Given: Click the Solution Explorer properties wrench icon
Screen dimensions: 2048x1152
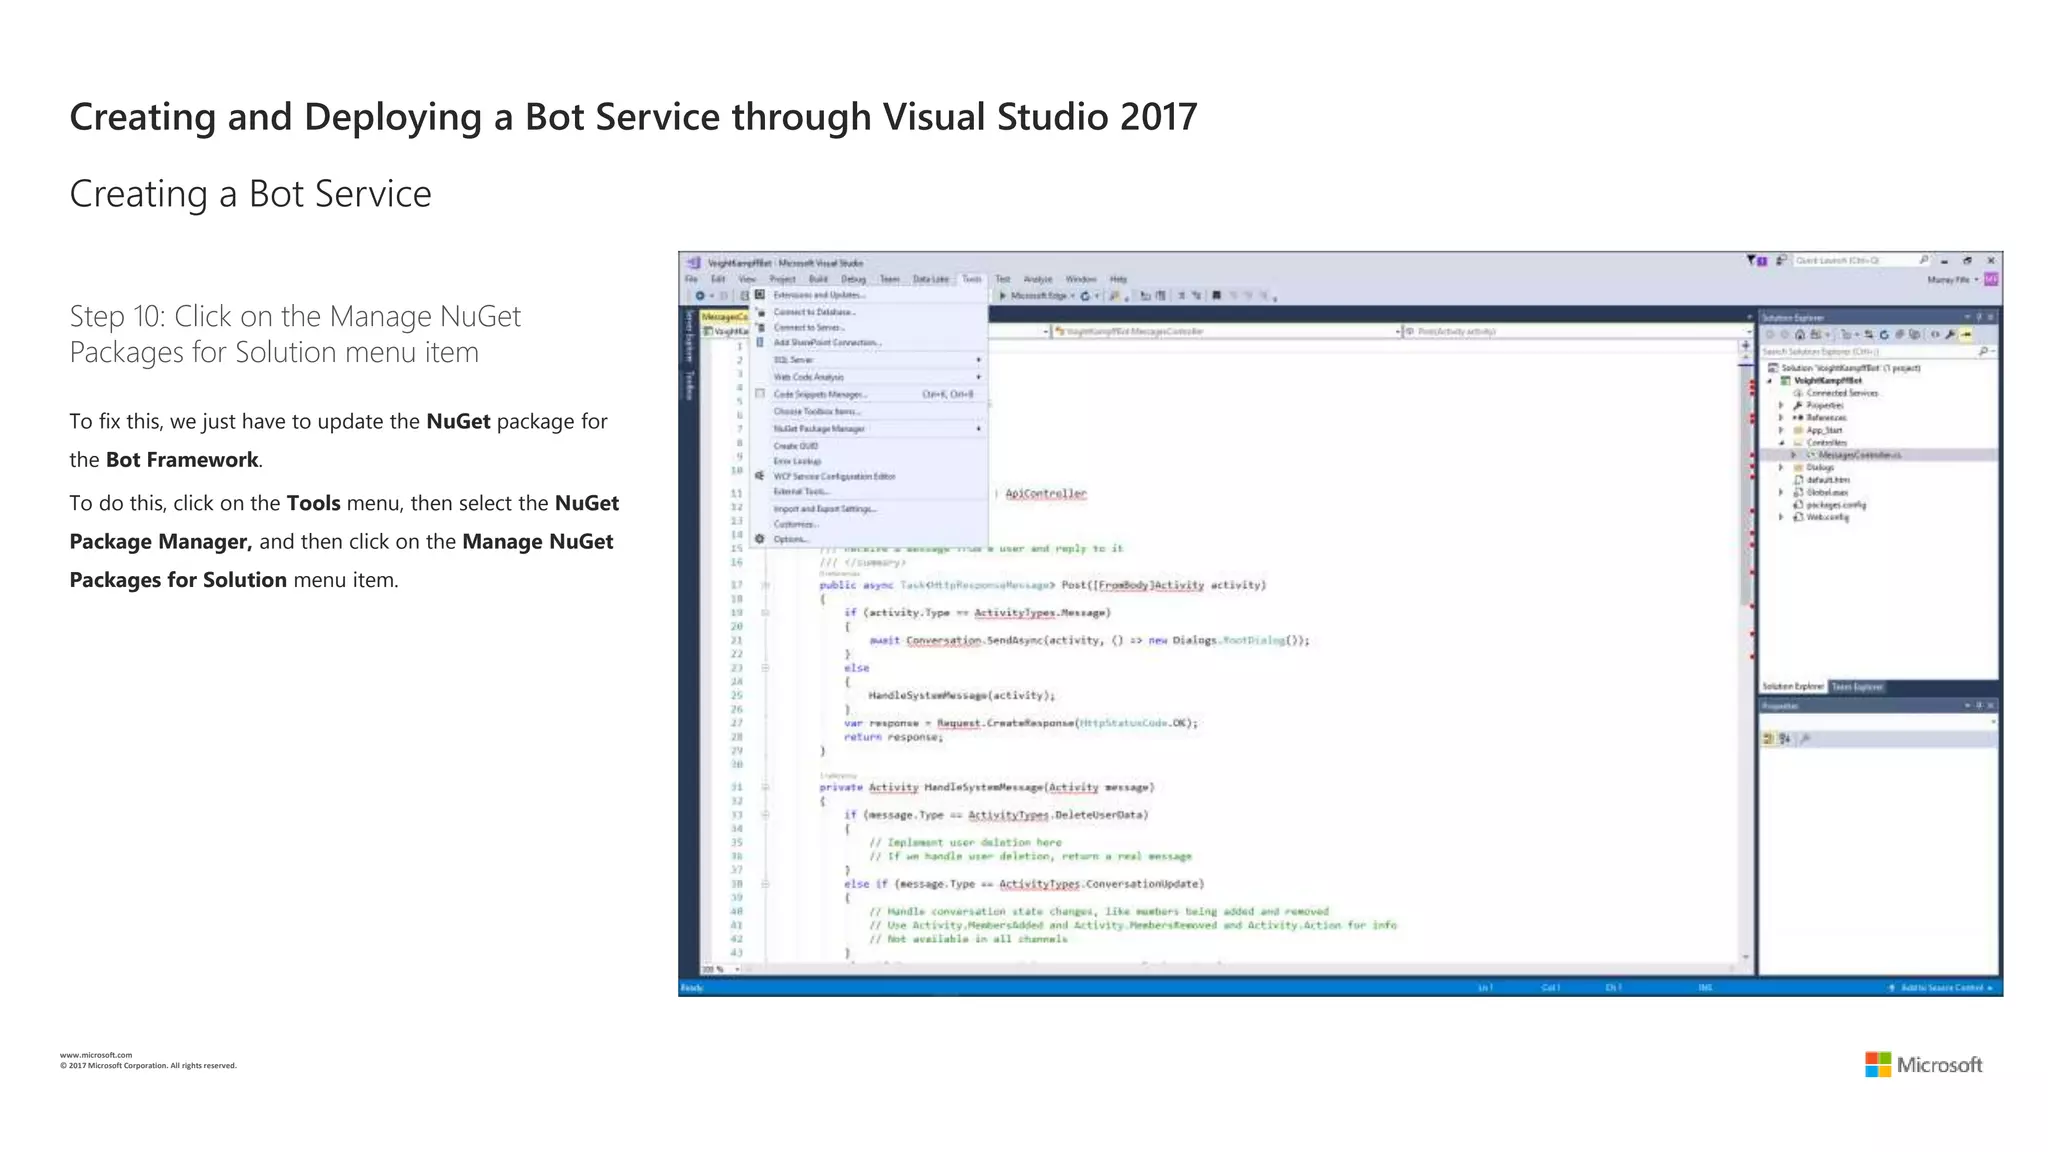Looking at the screenshot, I should 1950,335.
